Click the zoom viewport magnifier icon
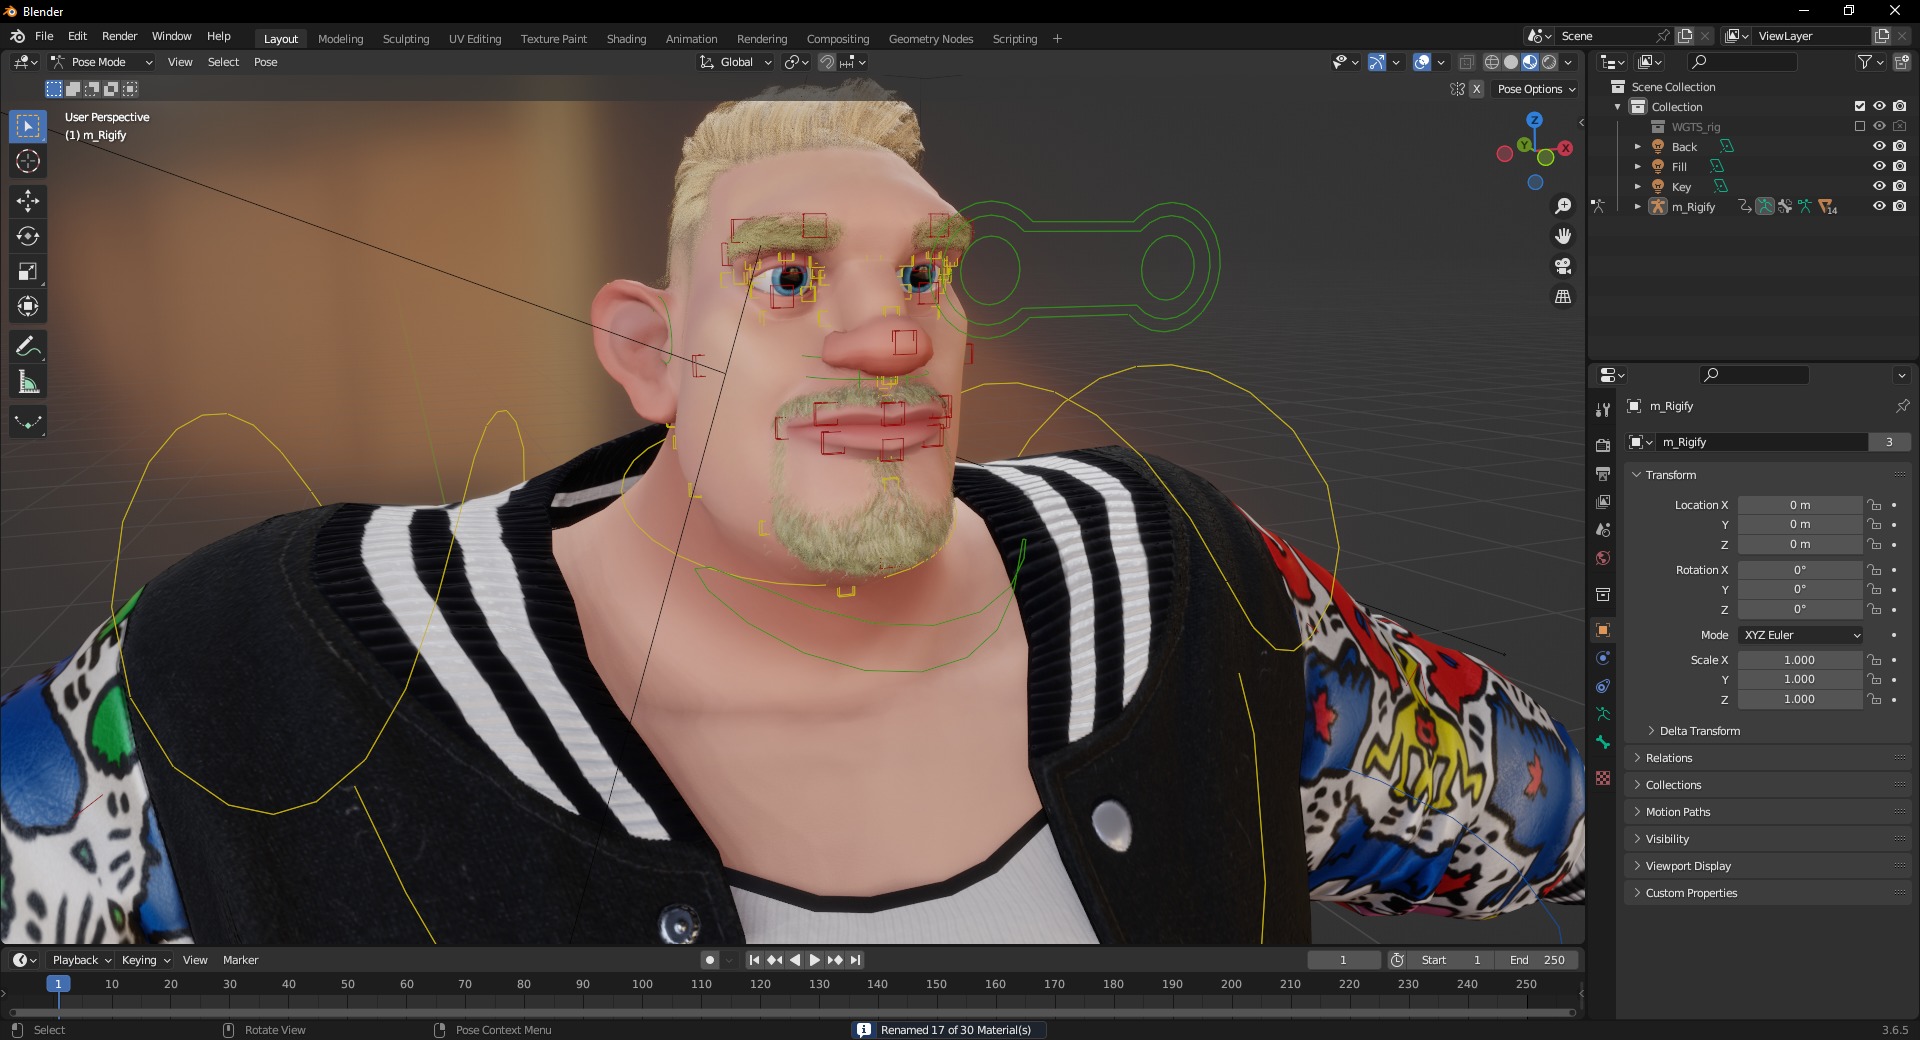This screenshot has height=1040, width=1920. click(1563, 206)
